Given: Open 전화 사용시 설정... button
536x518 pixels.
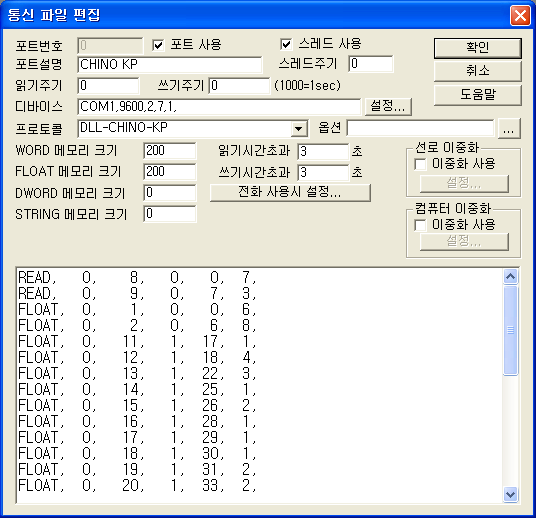Looking at the screenshot, I should pyautogui.click(x=290, y=192).
